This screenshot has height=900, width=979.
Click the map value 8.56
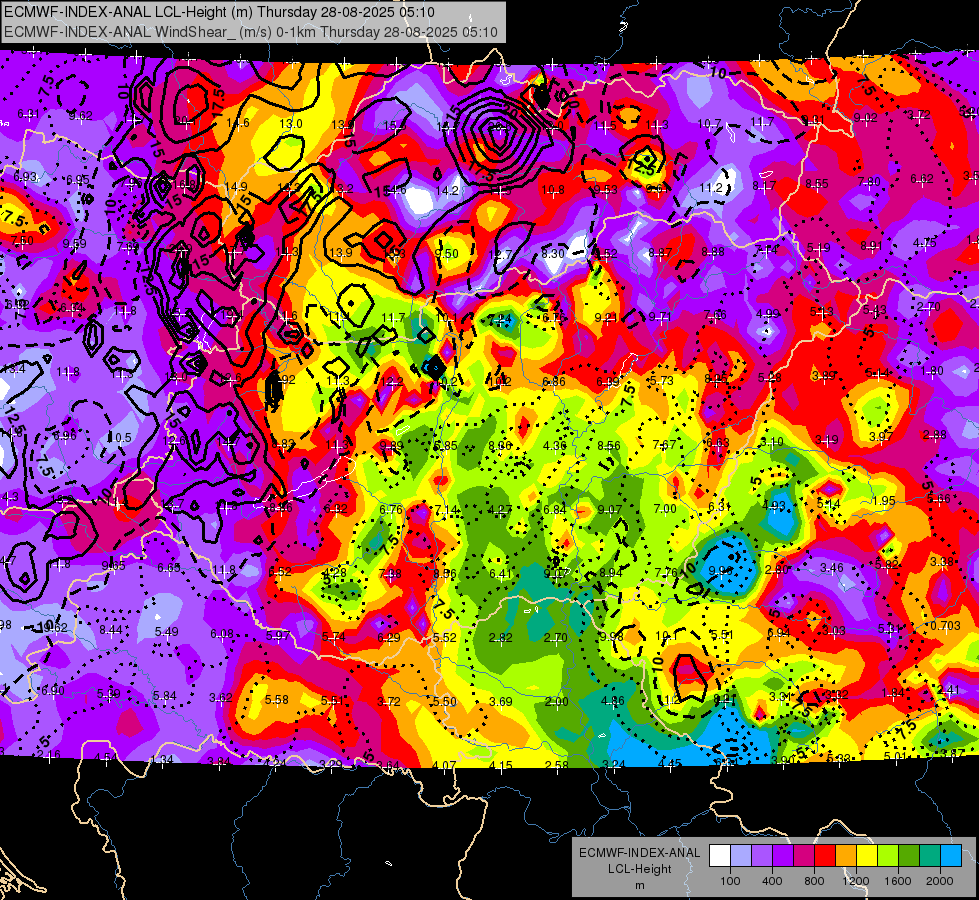coord(609,445)
